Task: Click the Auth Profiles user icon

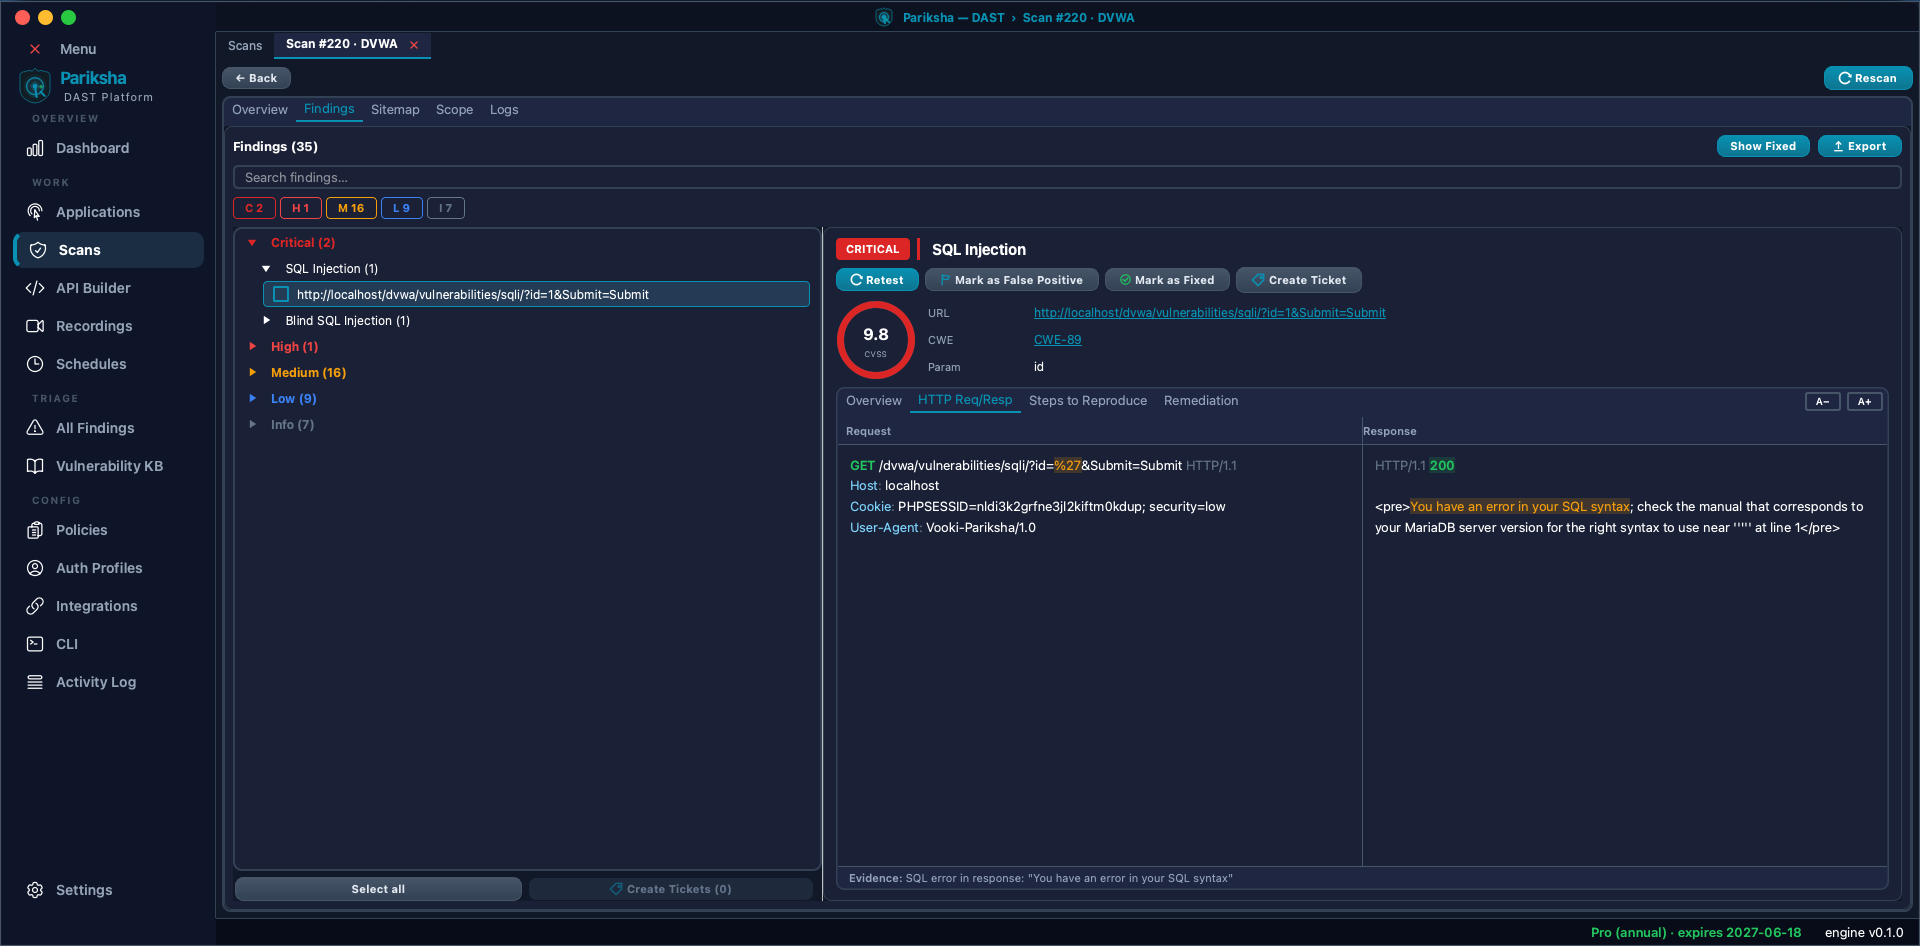Action: pos(35,568)
